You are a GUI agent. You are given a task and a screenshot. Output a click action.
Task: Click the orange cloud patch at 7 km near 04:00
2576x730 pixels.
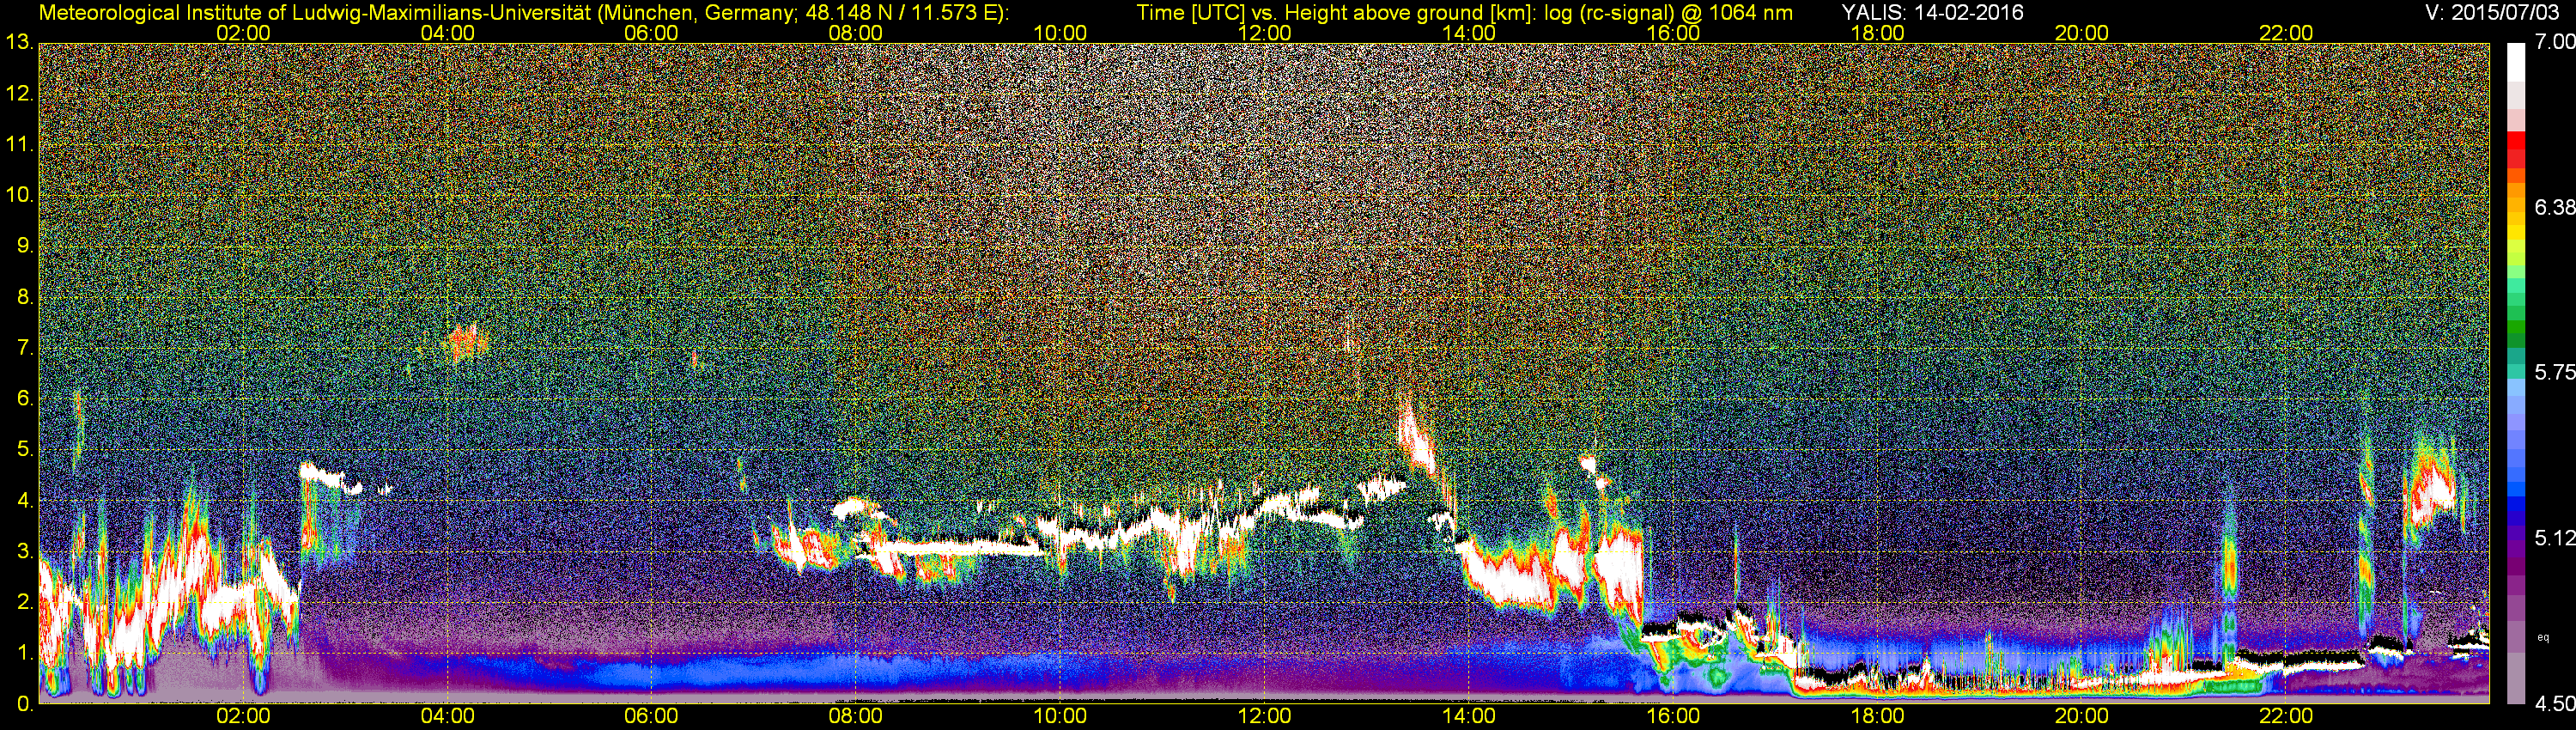[x=466, y=343]
